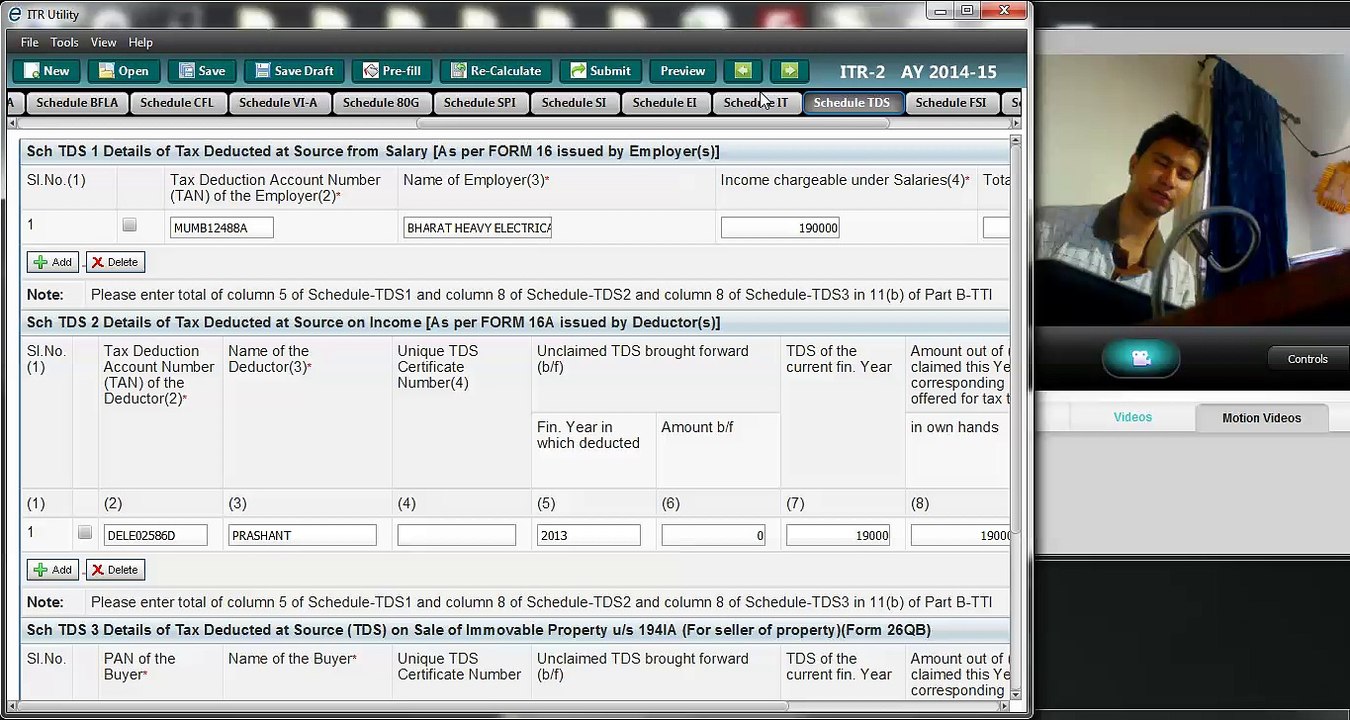This screenshot has width=1350, height=720.
Task: Switch to Schedule SPI tab
Action: coord(479,103)
